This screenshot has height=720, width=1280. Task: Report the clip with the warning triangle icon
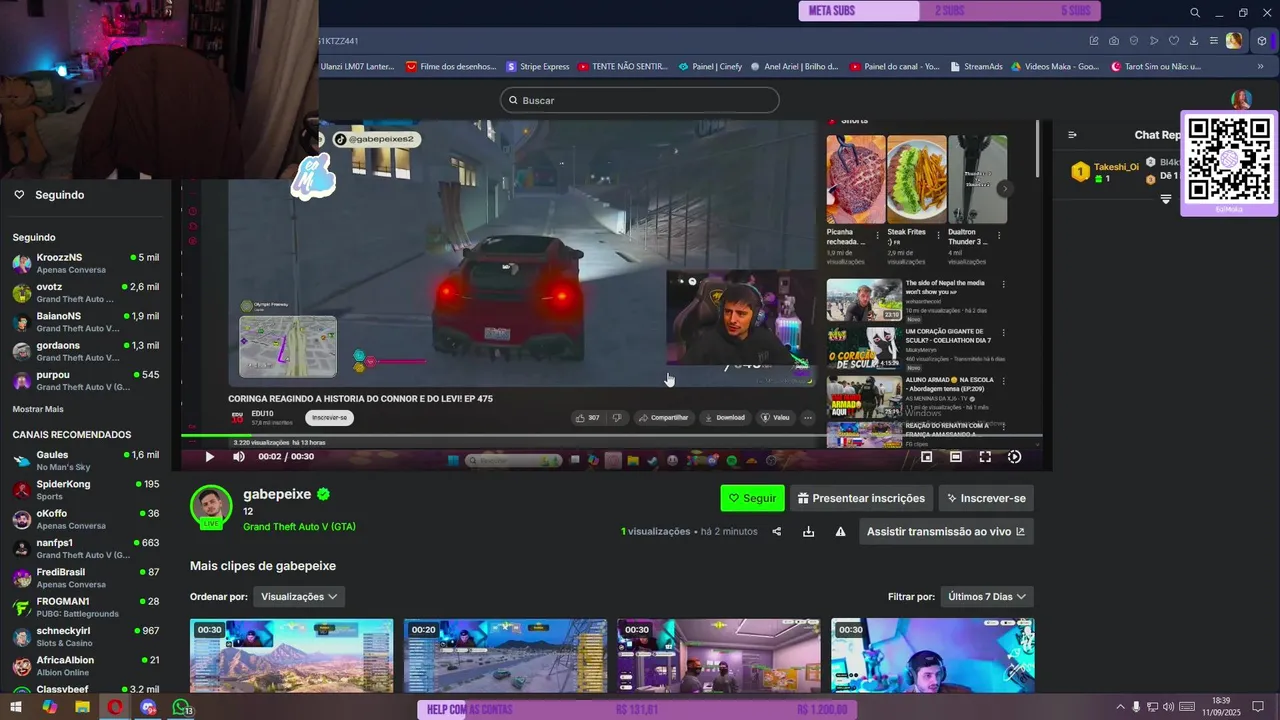[x=840, y=532]
